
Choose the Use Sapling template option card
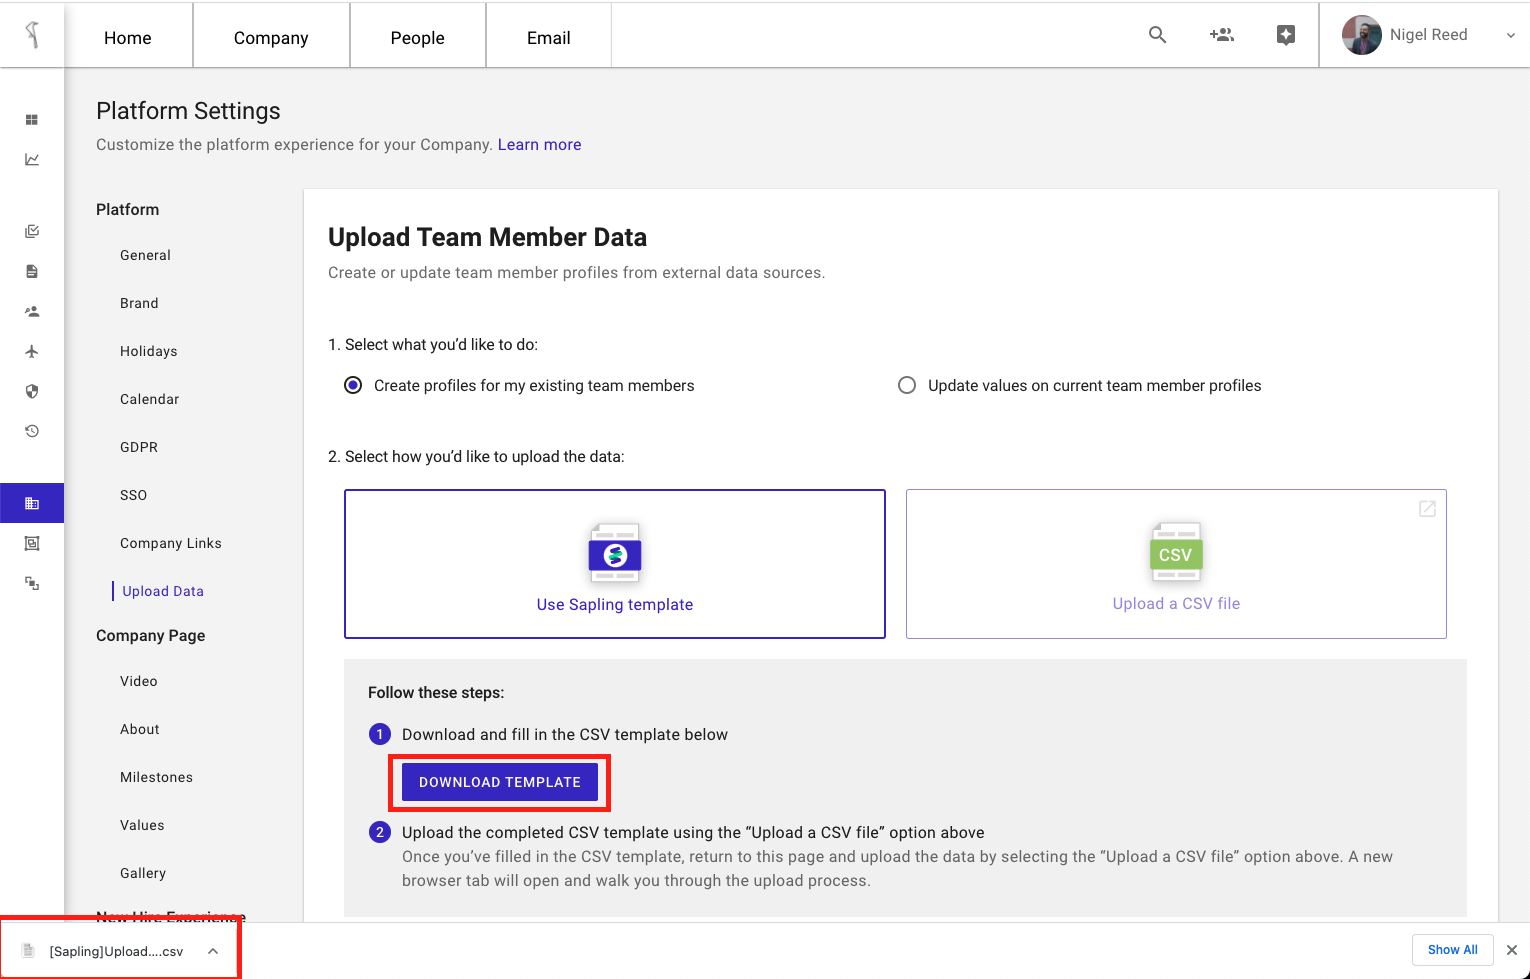tap(614, 564)
